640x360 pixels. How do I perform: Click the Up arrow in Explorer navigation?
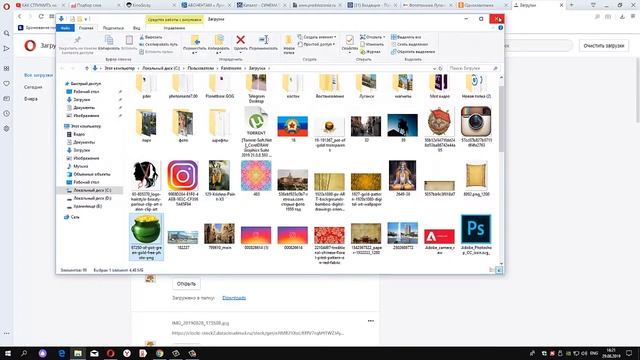coord(87,68)
